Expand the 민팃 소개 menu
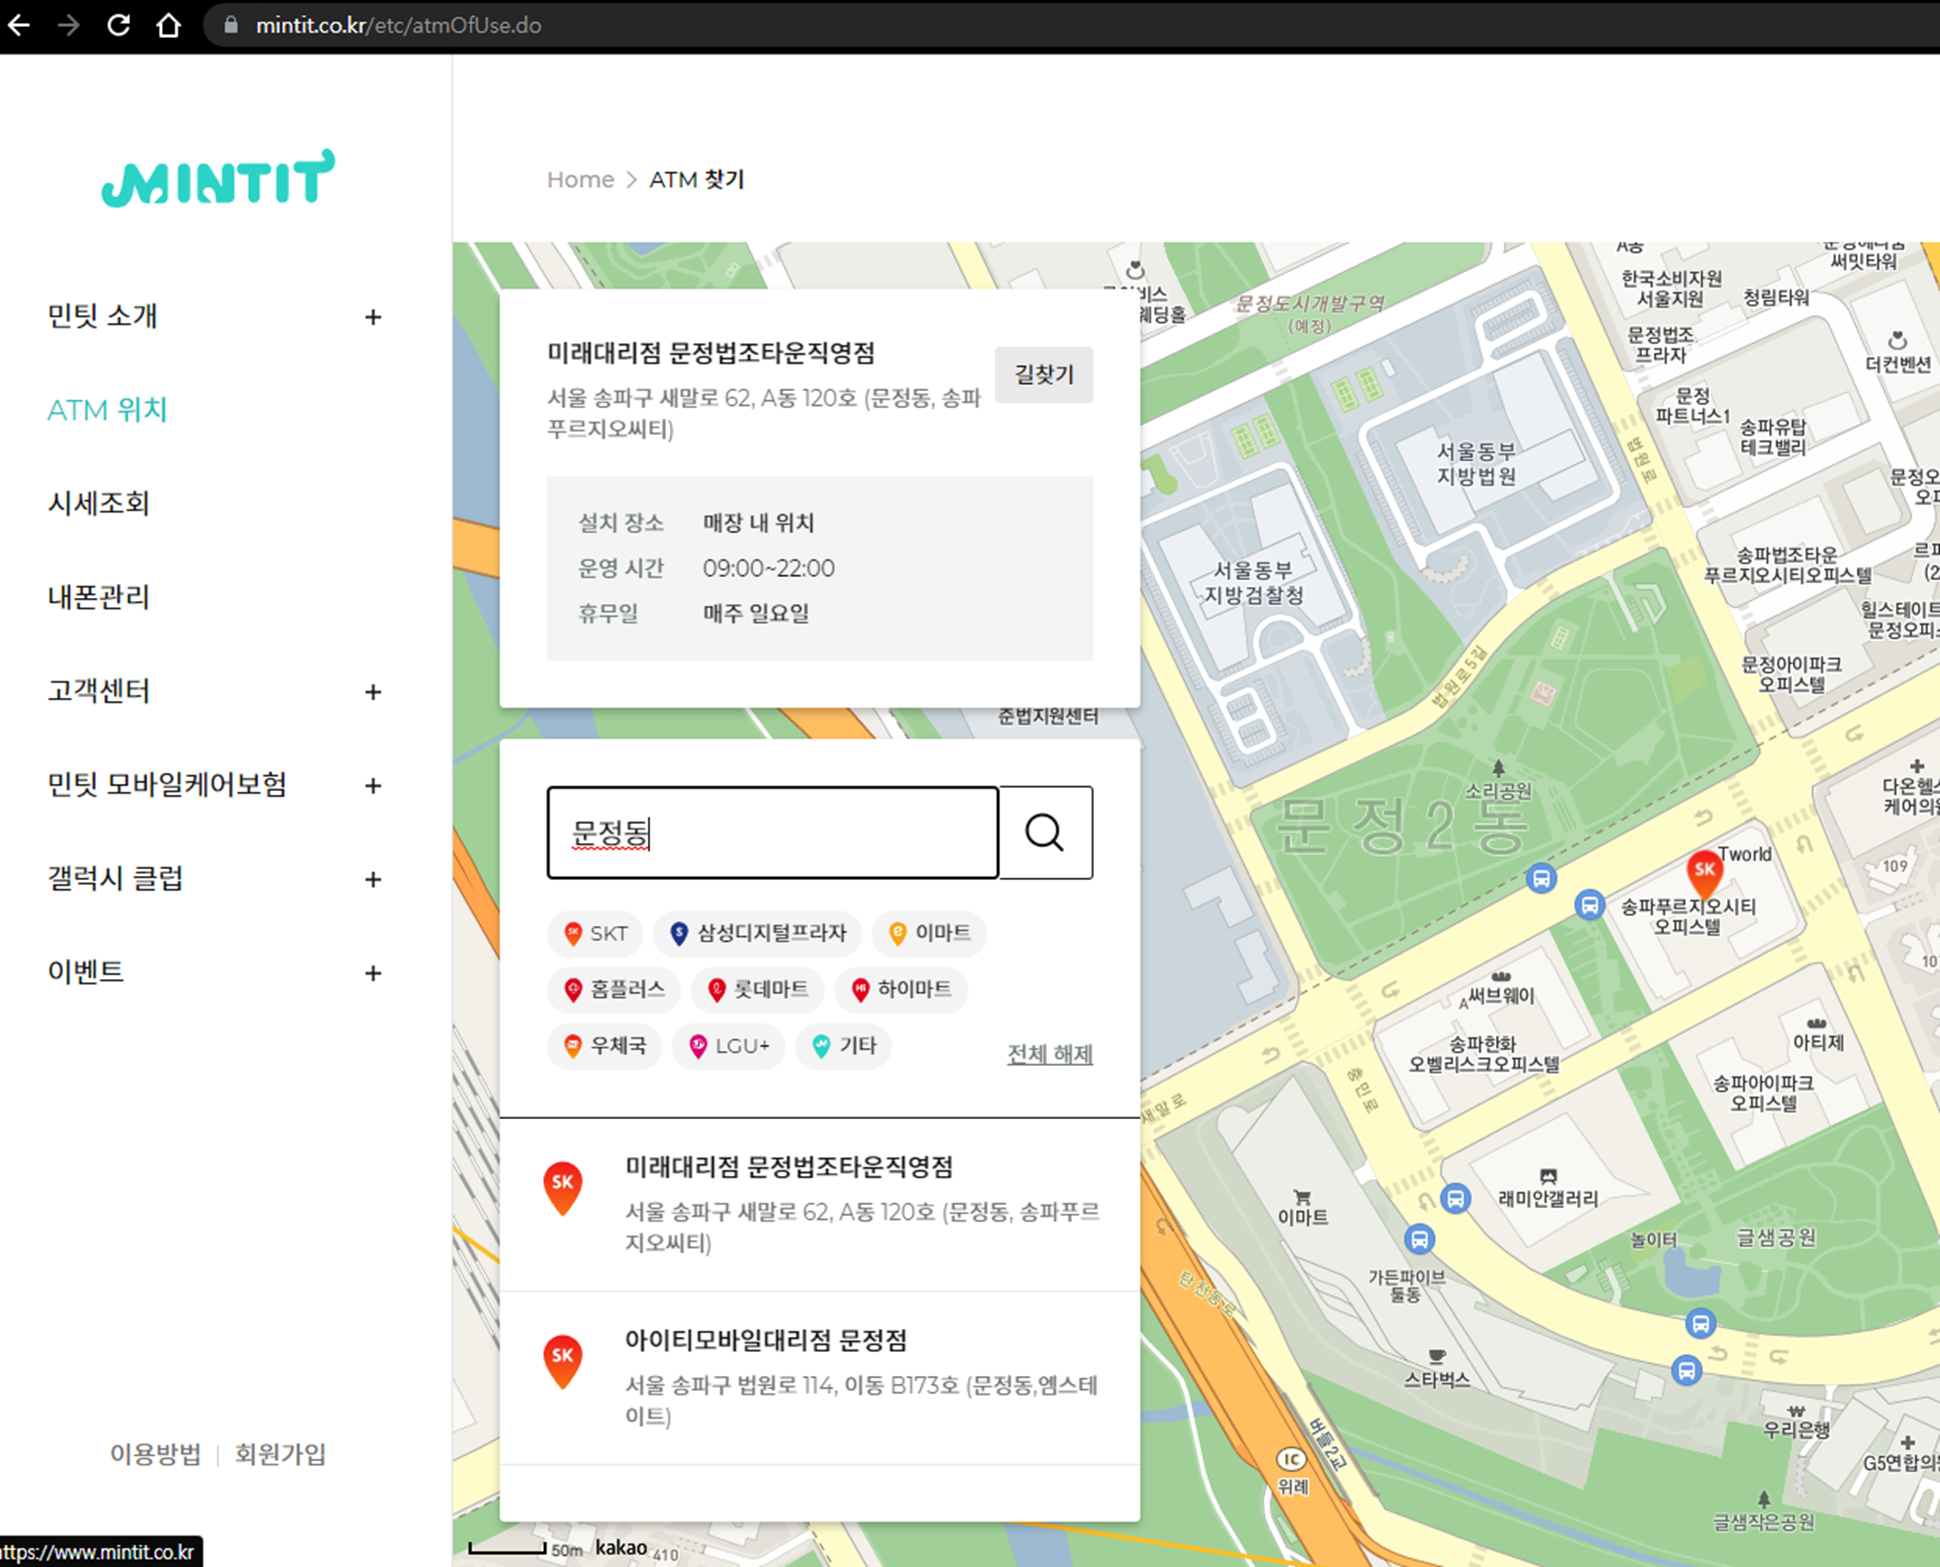The width and height of the screenshot is (1940, 1567). tap(372, 317)
